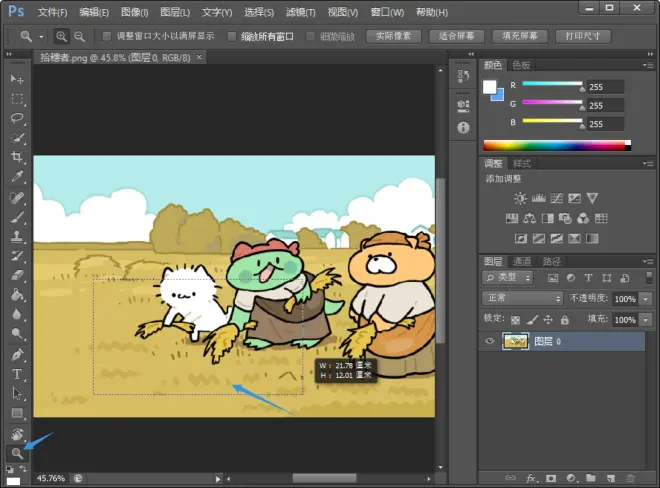
Task: Choose zoom in mode in options bar
Action: (61, 37)
